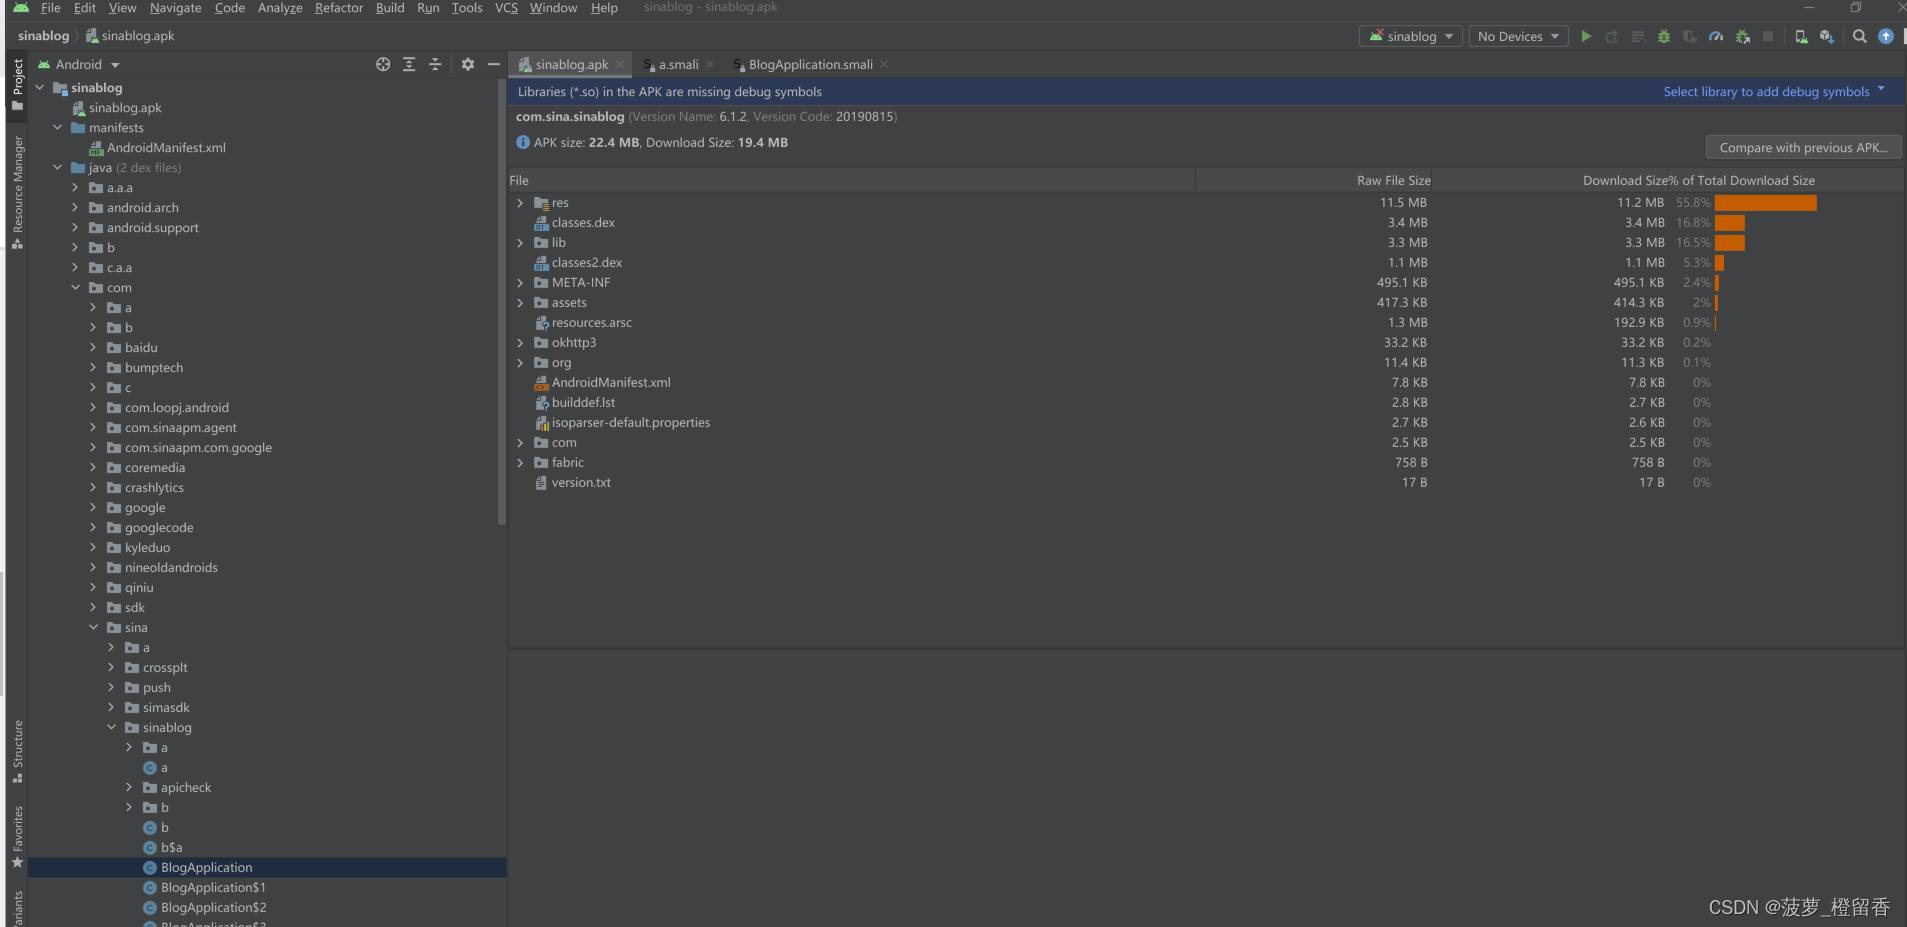Click Collapse All icon in Project panel
Screen dimensions: 1907x927
click(x=435, y=64)
